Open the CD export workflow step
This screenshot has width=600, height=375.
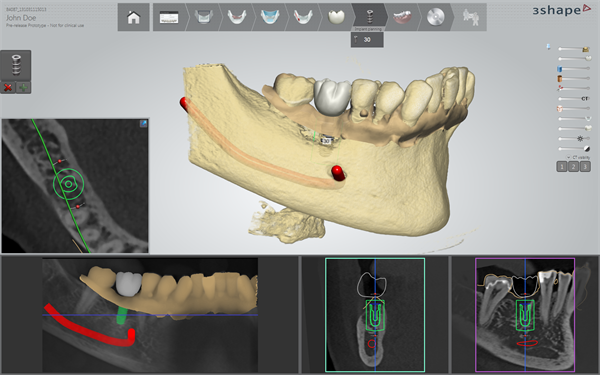pyautogui.click(x=435, y=17)
